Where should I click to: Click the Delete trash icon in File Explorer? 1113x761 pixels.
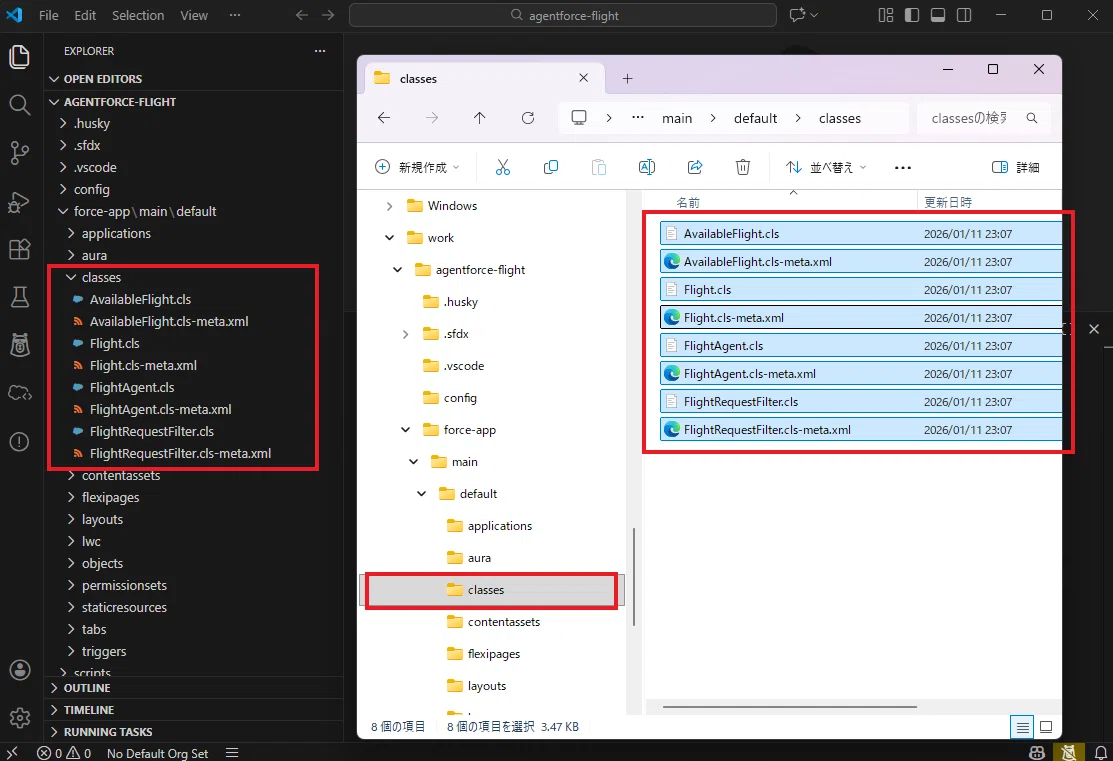pyautogui.click(x=742, y=168)
